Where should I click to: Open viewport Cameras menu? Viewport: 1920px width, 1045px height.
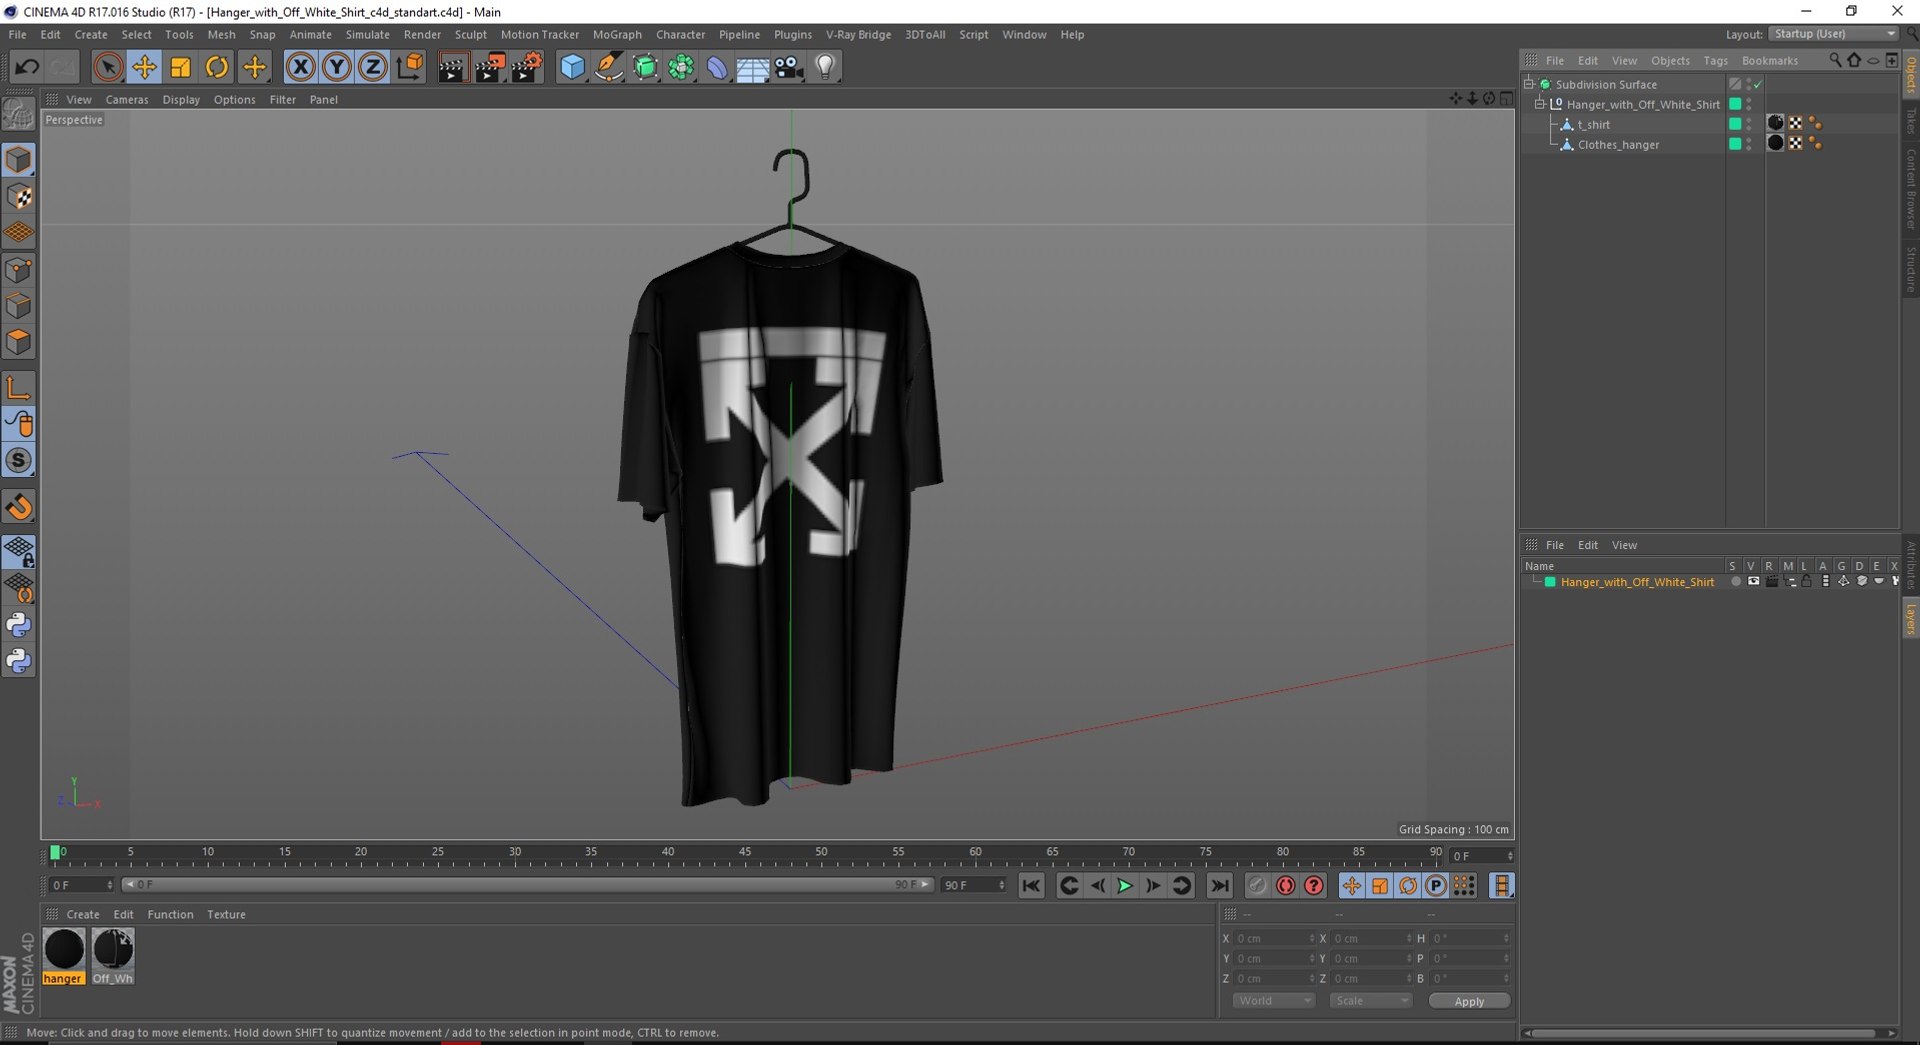pyautogui.click(x=127, y=100)
